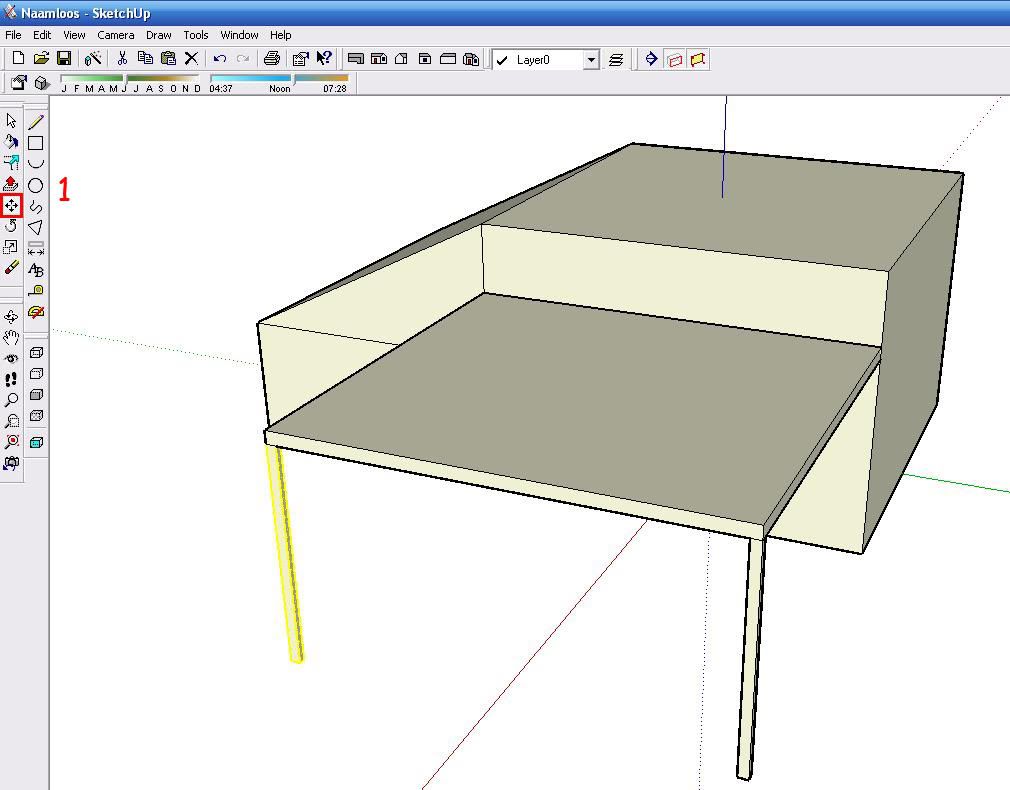Toggle X-Ray transparency mode
Image resolution: width=1010 pixels, height=790 pixels.
click(x=37, y=443)
